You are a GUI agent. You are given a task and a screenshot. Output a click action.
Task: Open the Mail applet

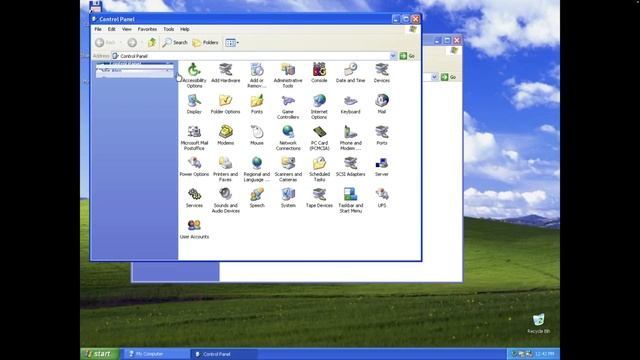382,104
